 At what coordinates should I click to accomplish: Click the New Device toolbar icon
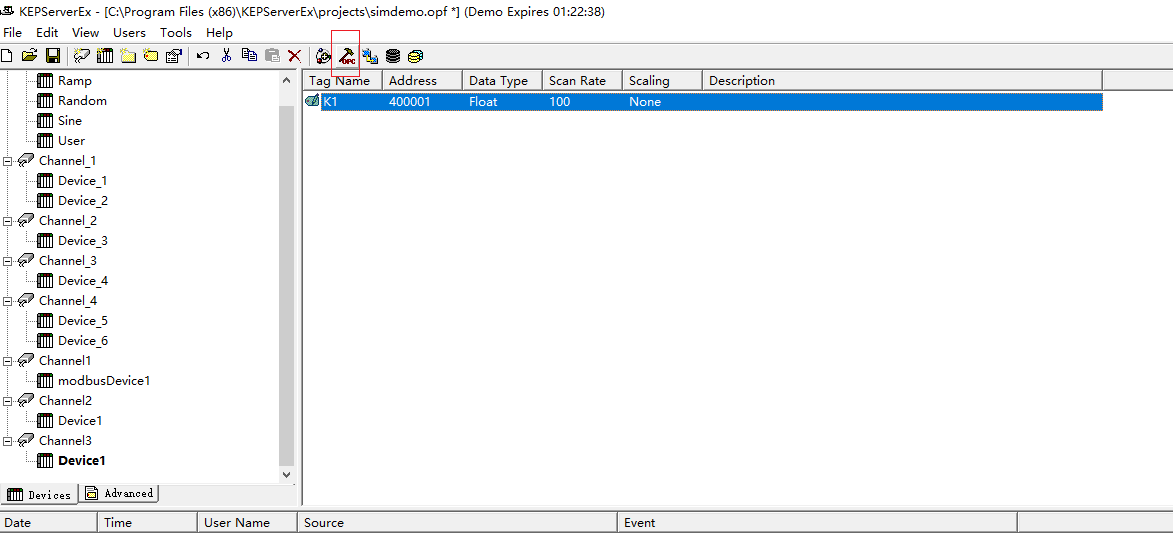pos(105,55)
